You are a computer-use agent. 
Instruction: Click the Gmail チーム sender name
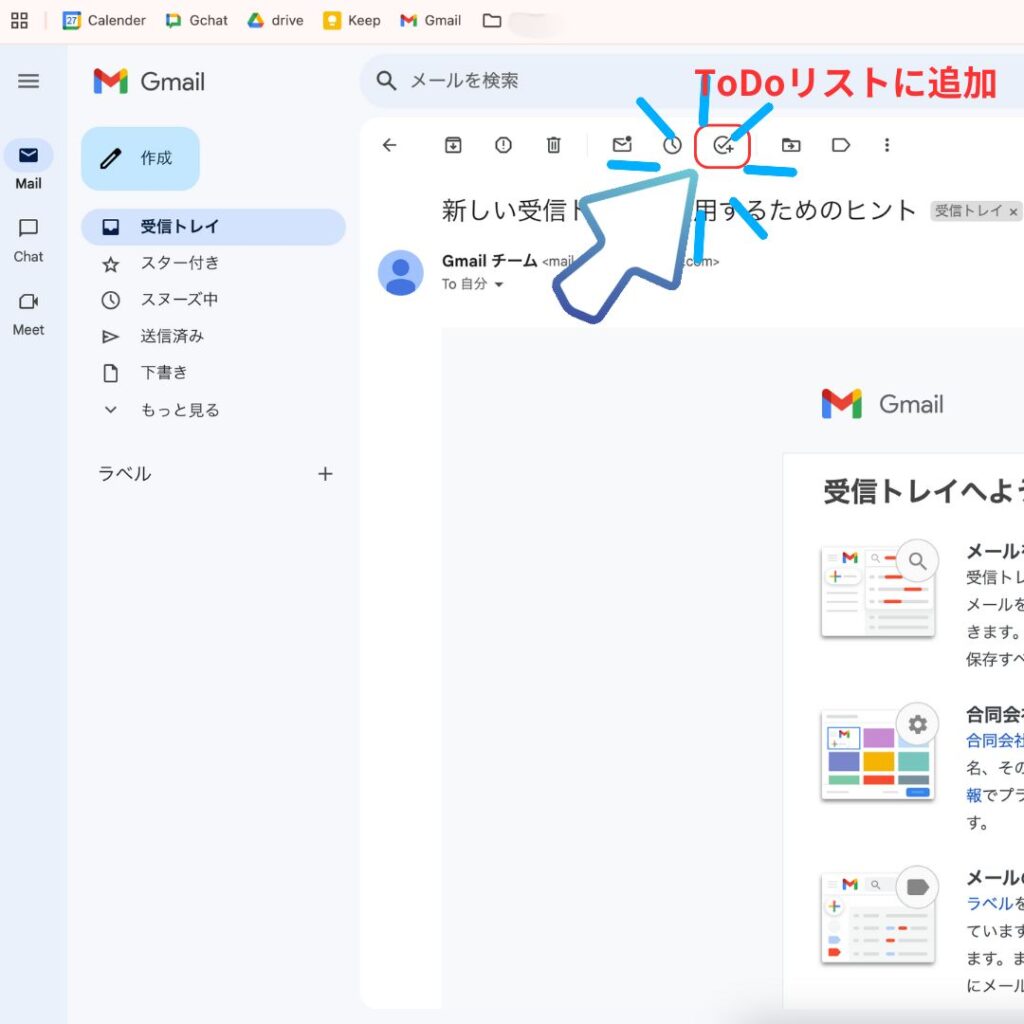pyautogui.click(x=489, y=261)
